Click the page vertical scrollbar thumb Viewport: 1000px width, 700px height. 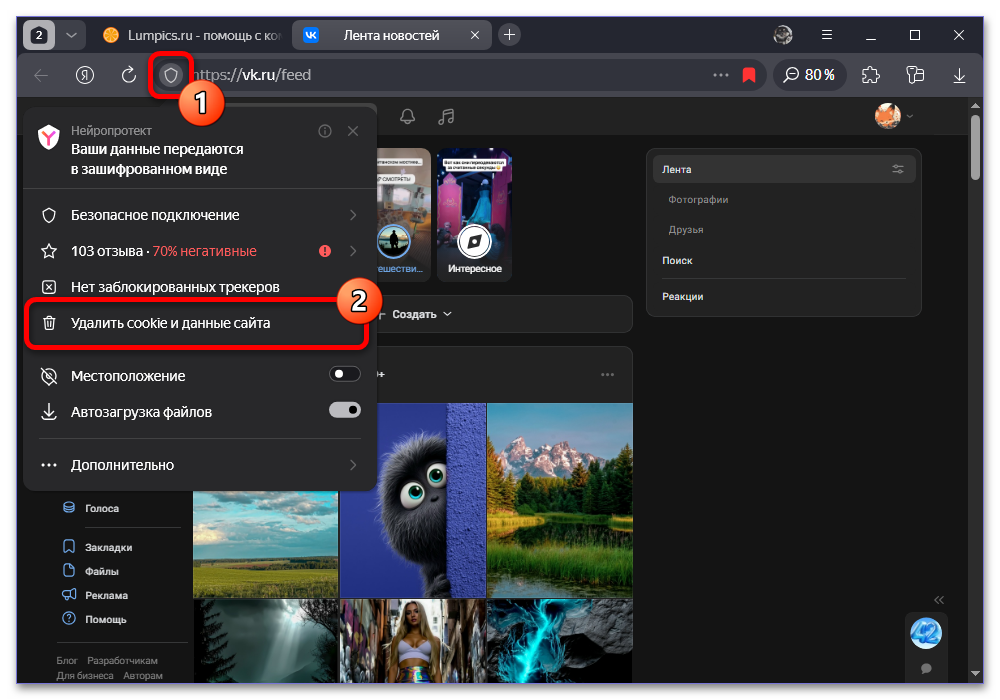pos(975,147)
